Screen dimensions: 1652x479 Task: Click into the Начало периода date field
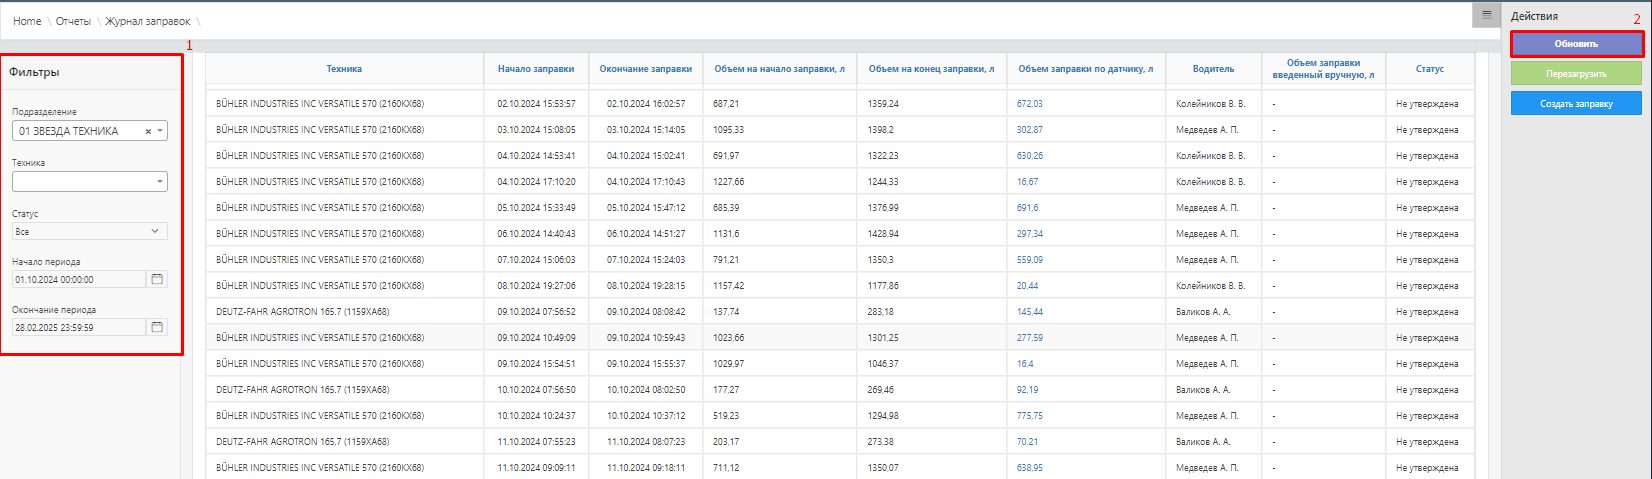click(79, 280)
